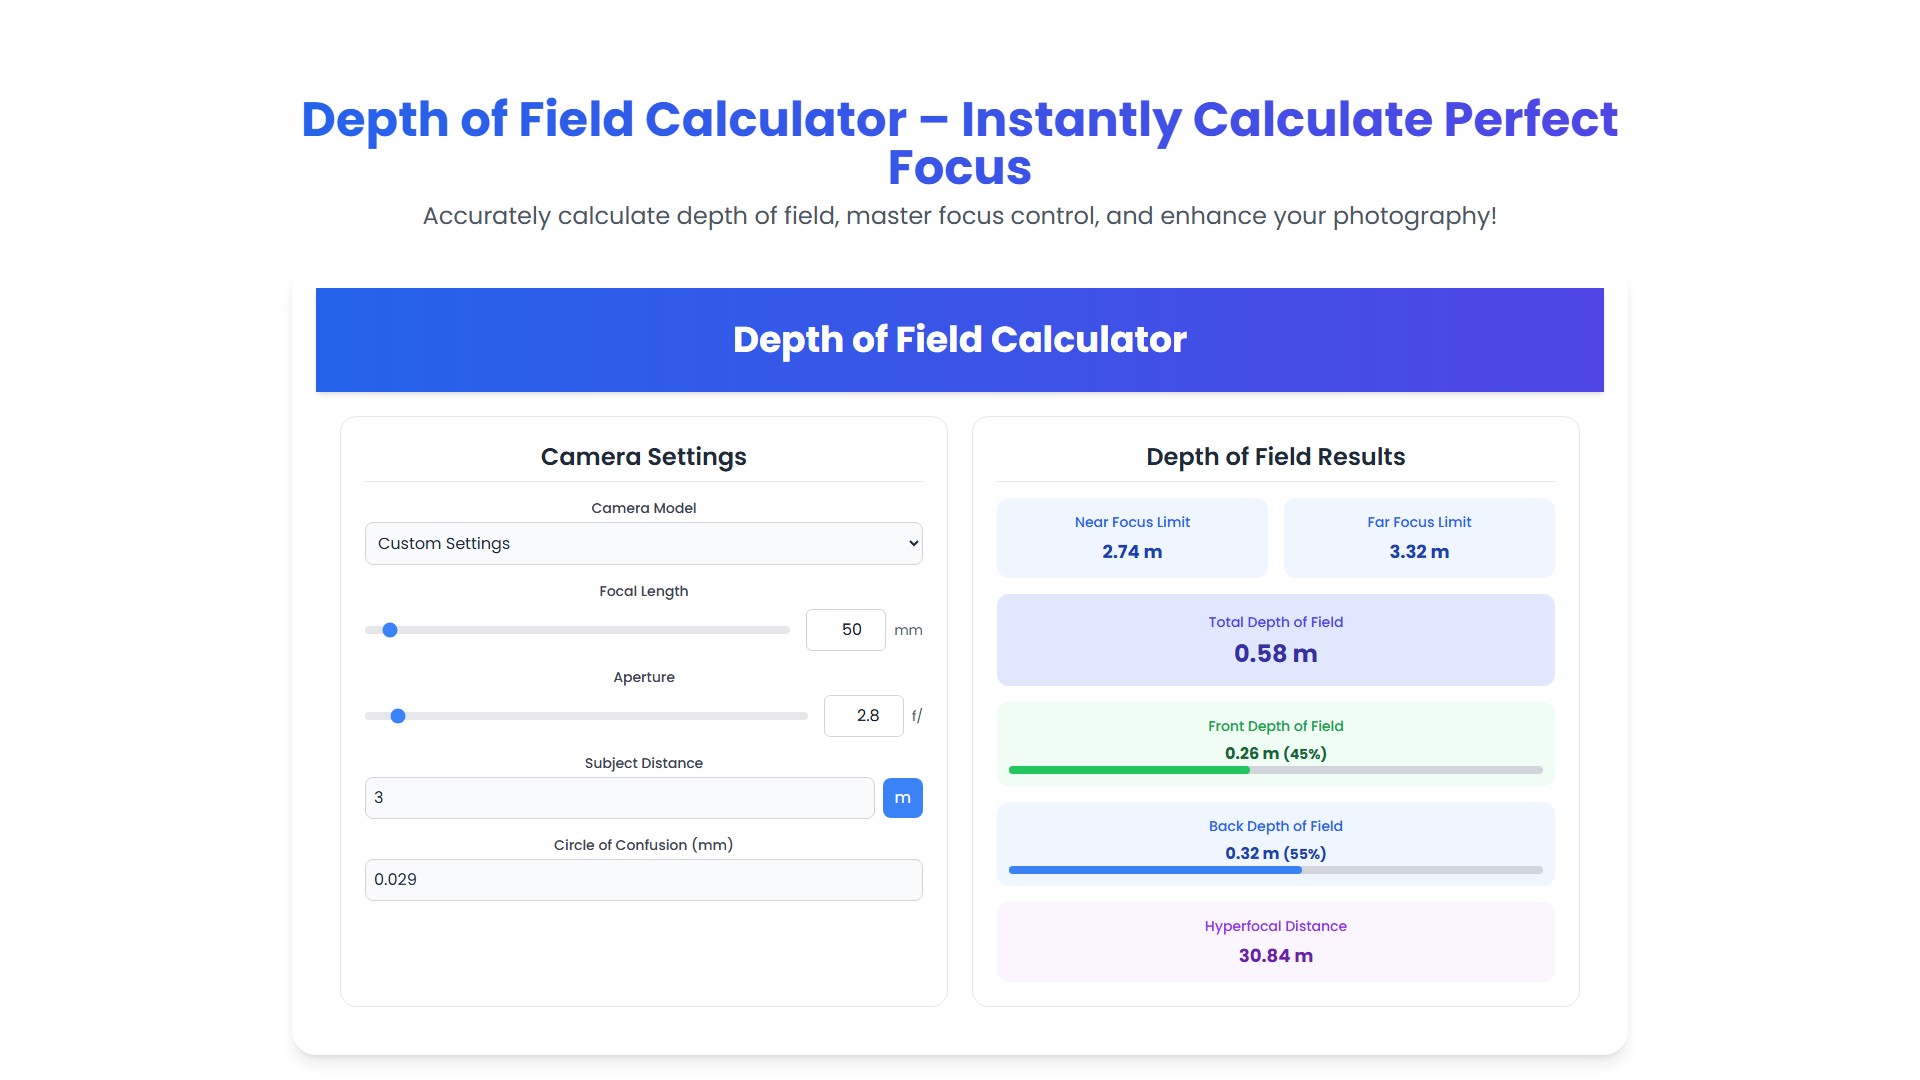
Task: Click the Focal Length slider track's right end
Action: pos(784,630)
